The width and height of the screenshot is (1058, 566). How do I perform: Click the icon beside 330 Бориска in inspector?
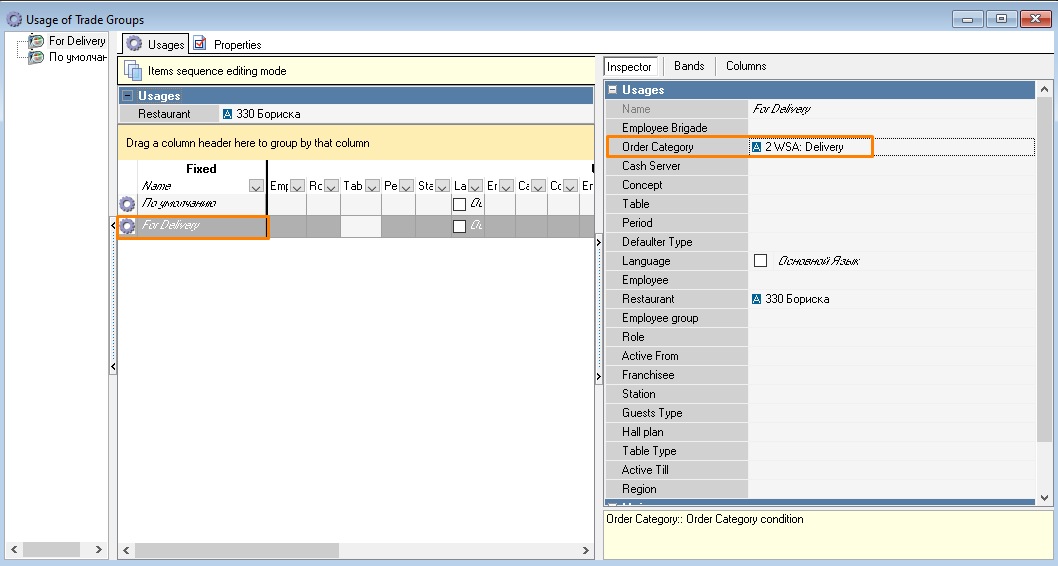(x=756, y=299)
